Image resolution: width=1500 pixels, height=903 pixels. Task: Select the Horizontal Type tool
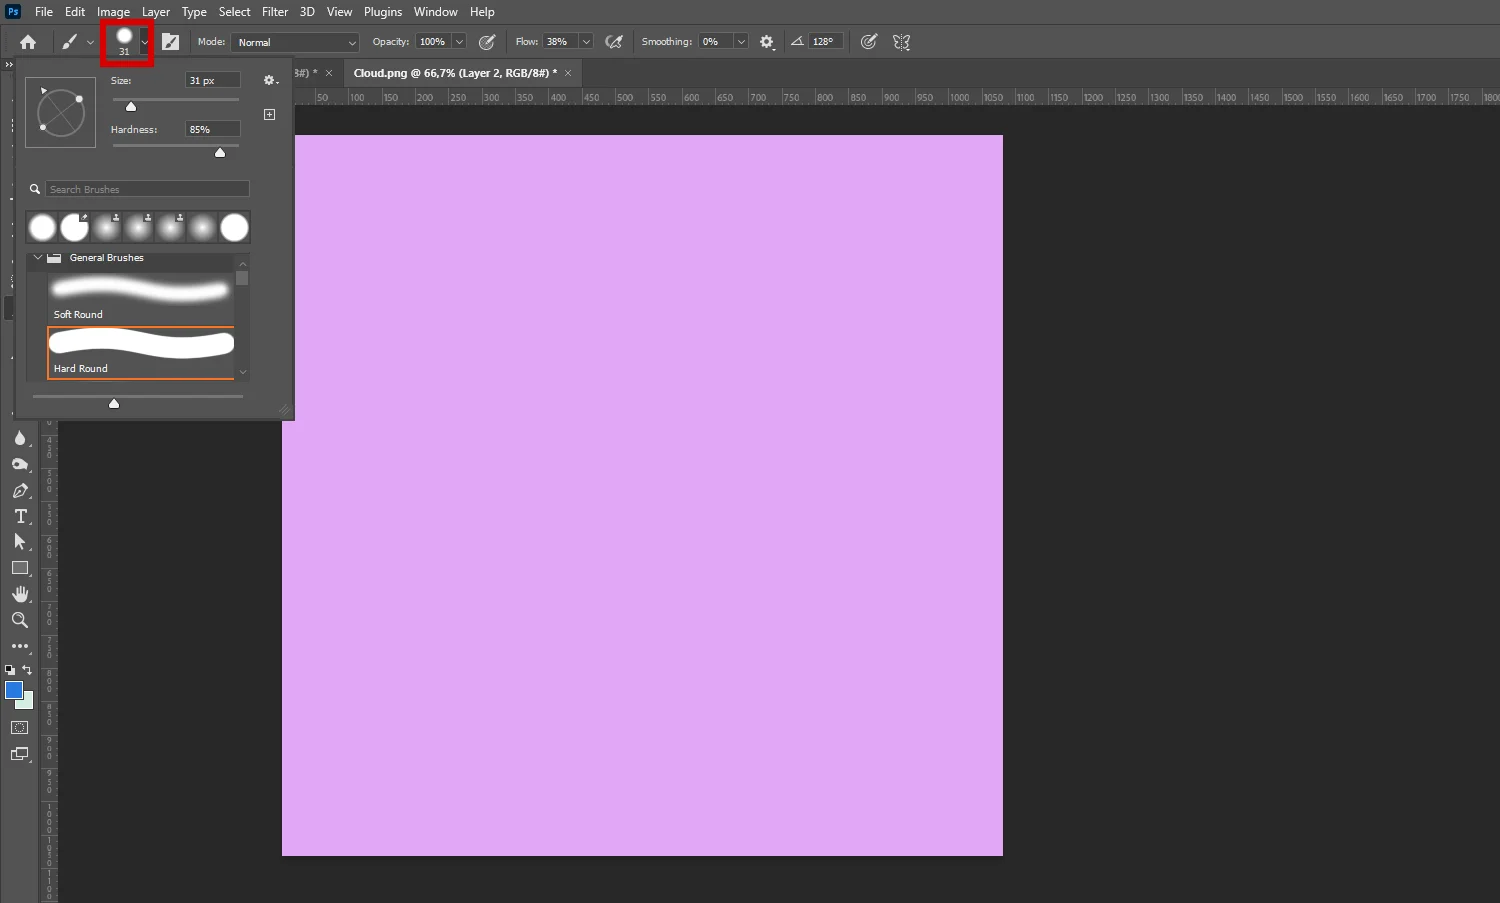coord(20,516)
